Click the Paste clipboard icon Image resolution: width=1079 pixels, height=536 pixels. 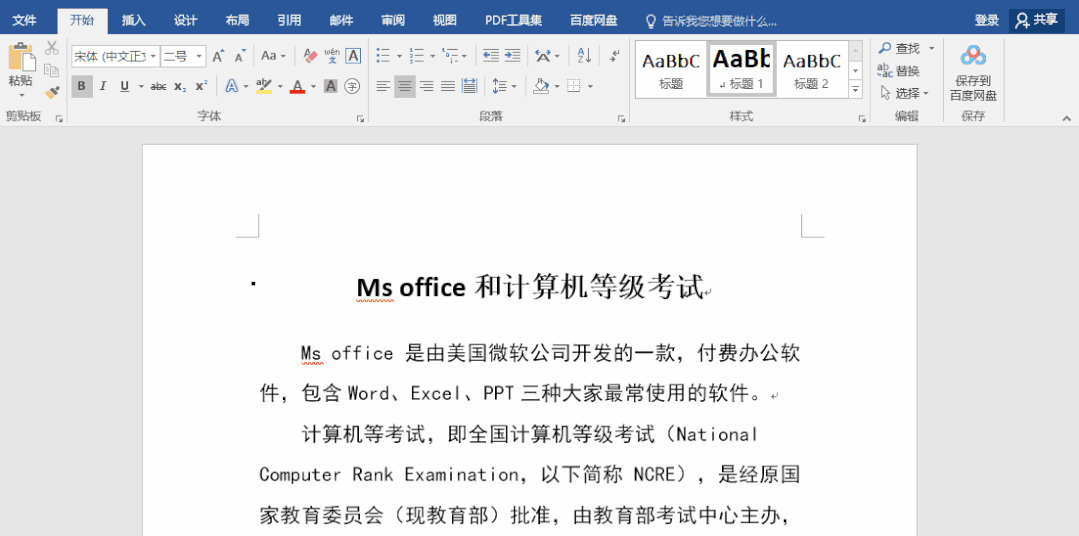point(21,57)
